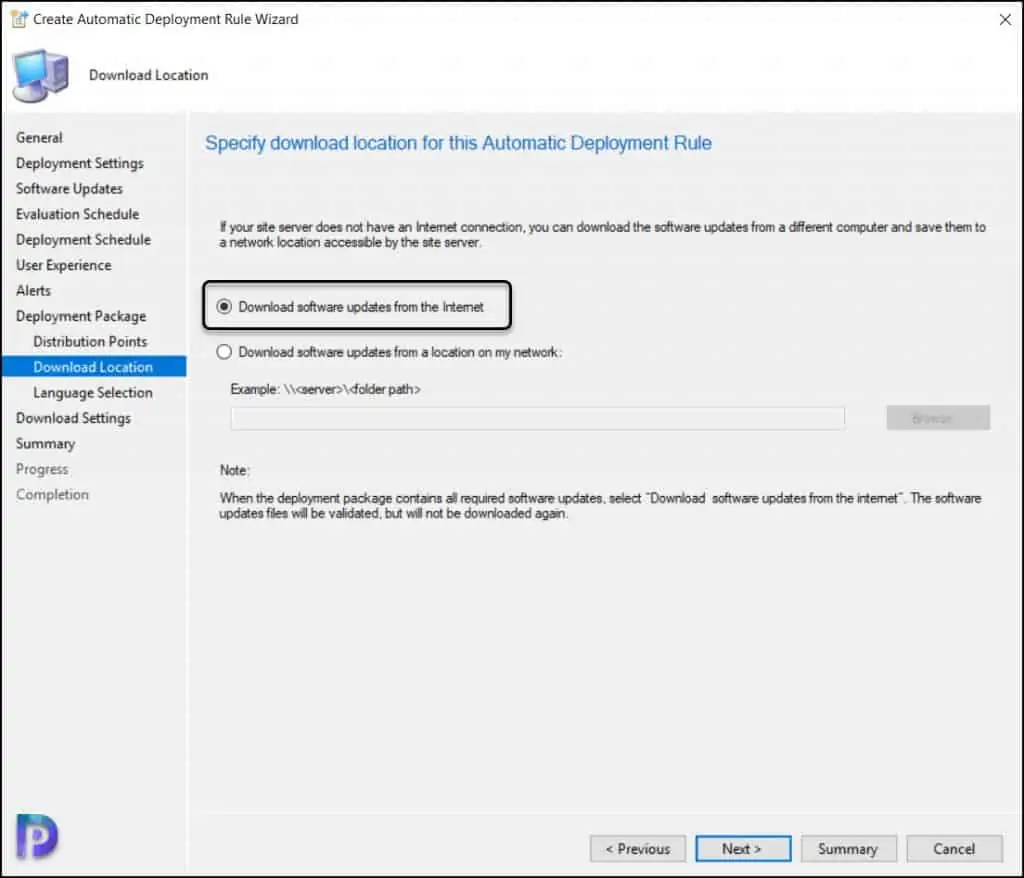This screenshot has height=878, width=1024.
Task: Close the wizard window
Action: (x=1004, y=19)
